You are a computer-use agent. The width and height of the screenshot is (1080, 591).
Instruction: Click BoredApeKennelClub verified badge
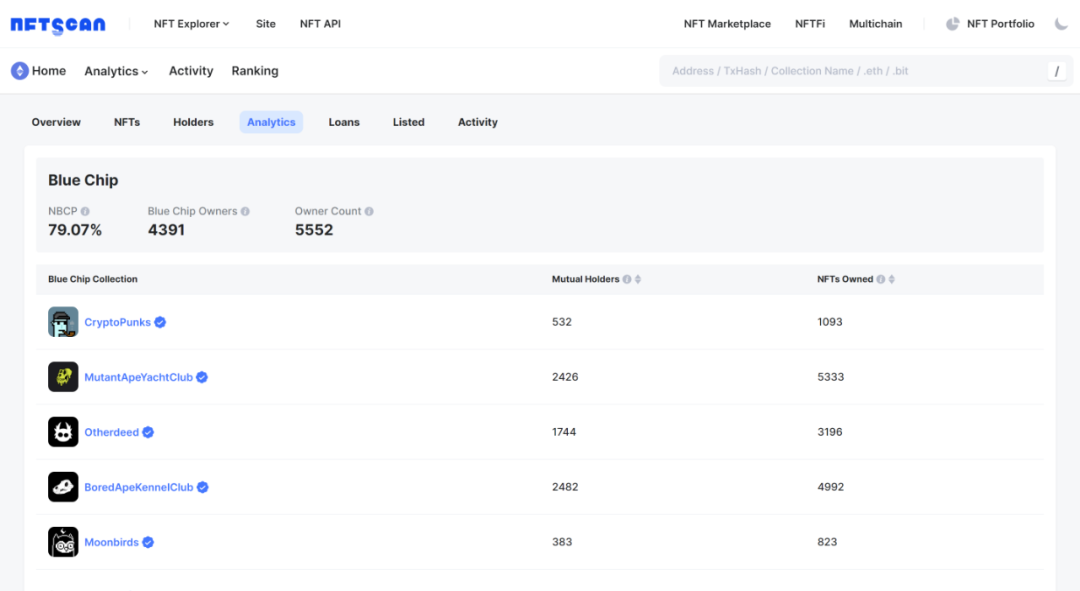pos(202,488)
